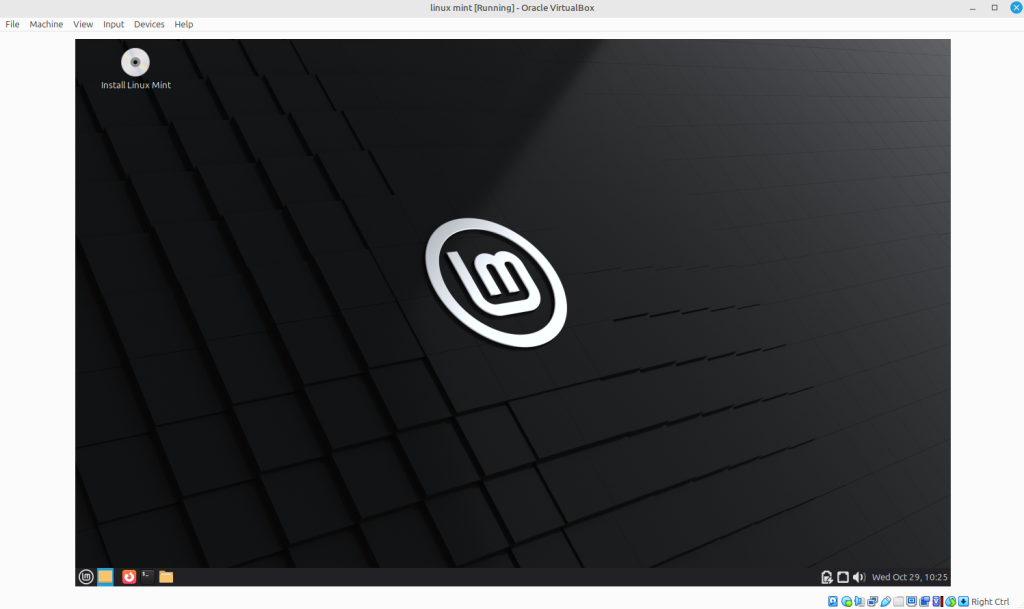Open the panel clock showing Wed Oct 29
Viewport: 1024px width, 609px height.
click(909, 577)
